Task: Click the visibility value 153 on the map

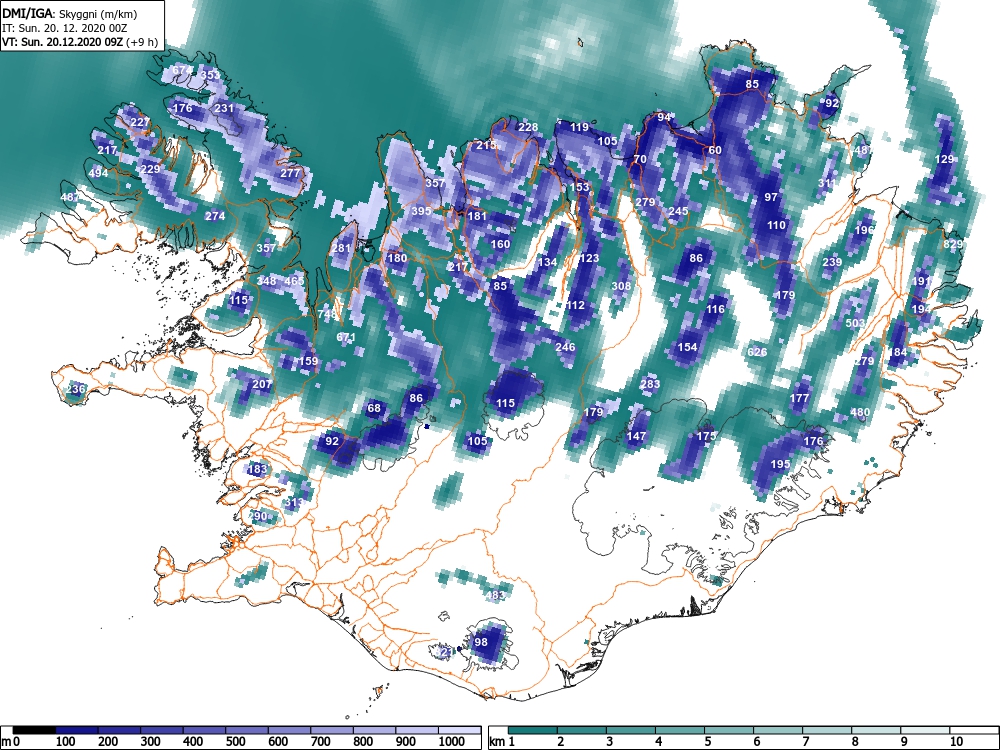Action: point(579,188)
